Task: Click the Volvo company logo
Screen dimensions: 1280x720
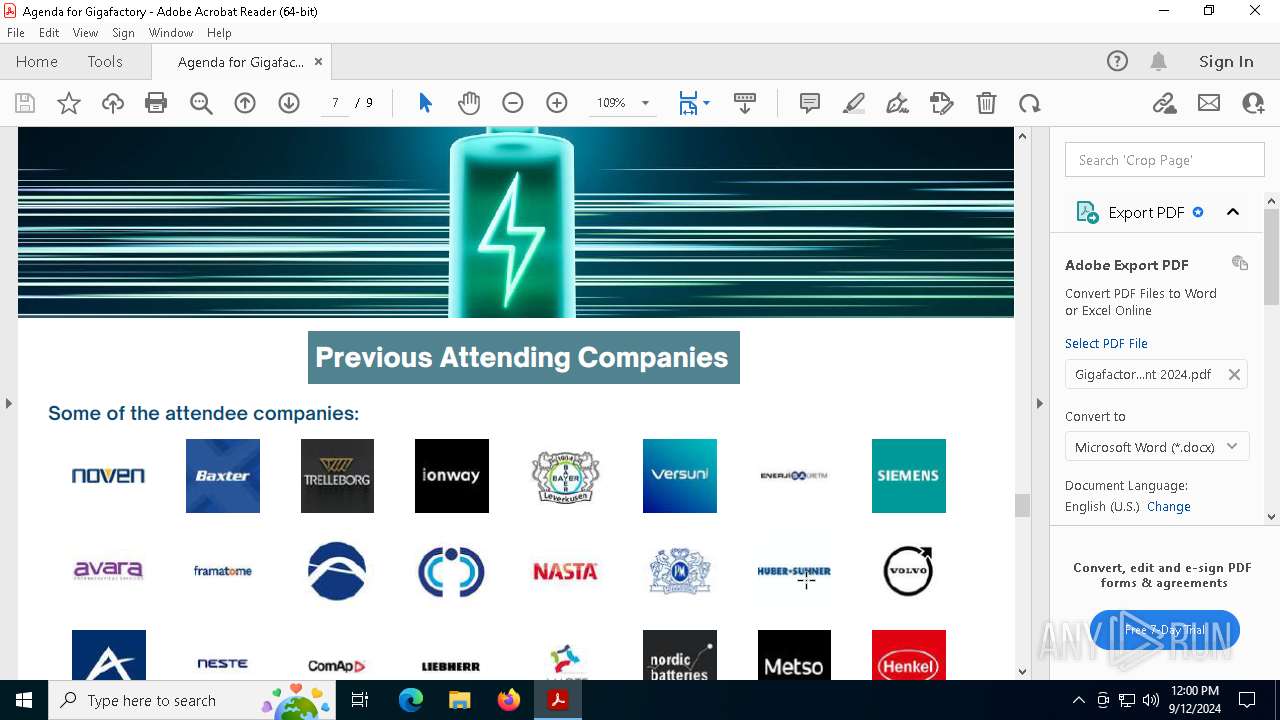Action: click(908, 571)
